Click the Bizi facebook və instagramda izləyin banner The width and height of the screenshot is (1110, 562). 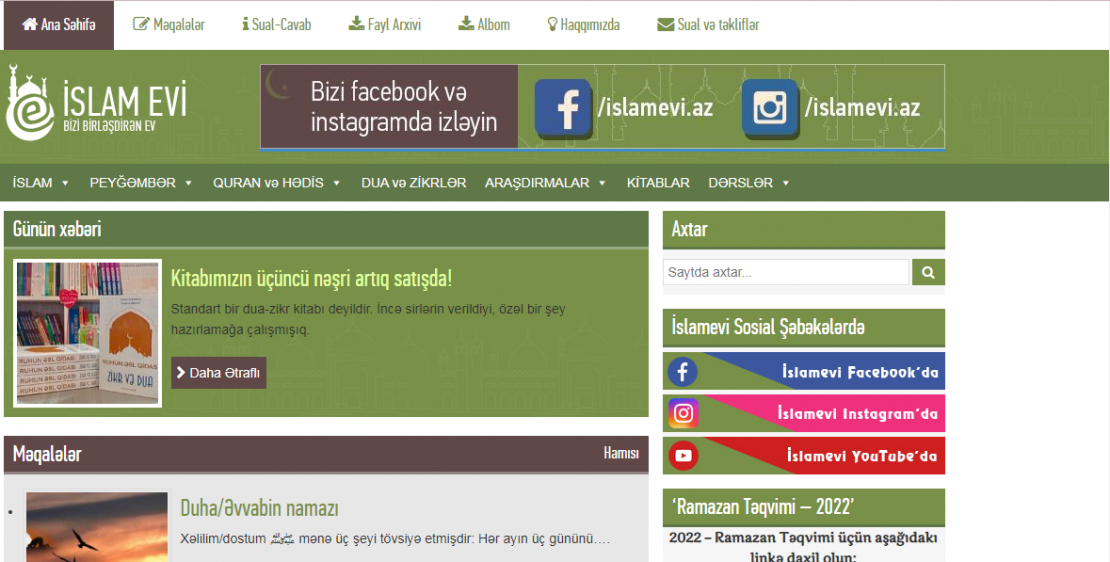tap(389, 107)
